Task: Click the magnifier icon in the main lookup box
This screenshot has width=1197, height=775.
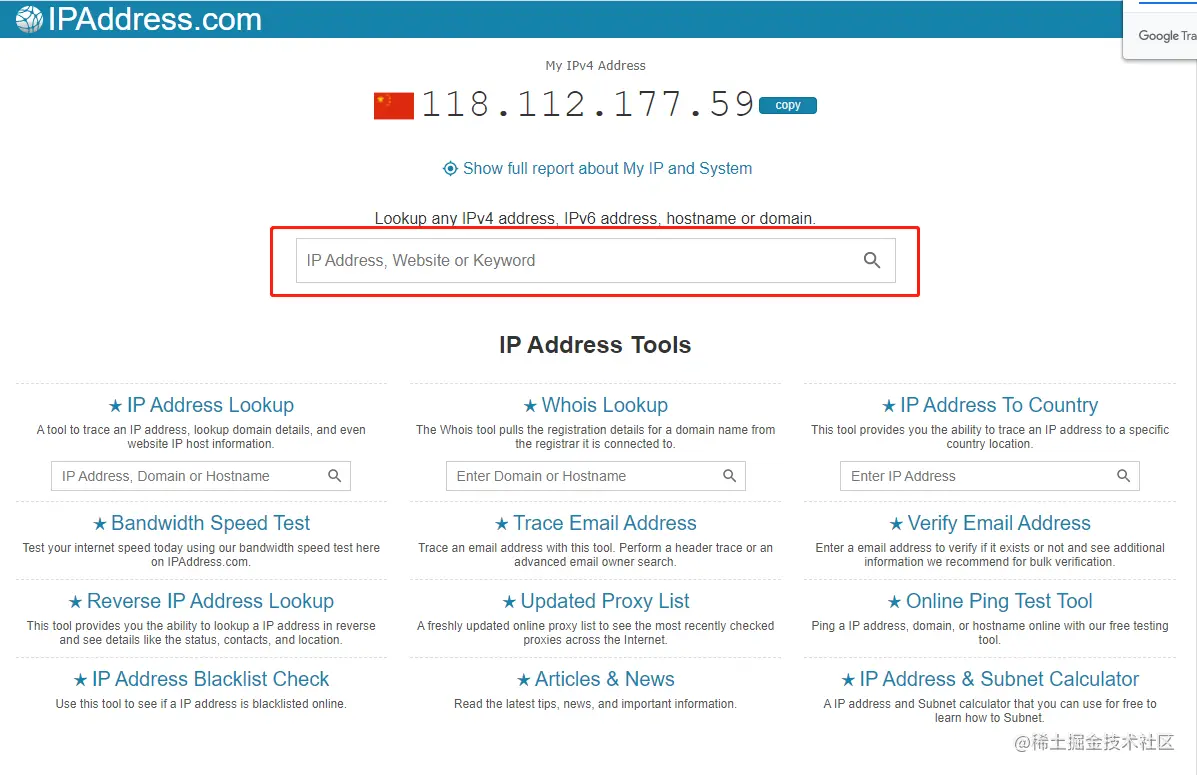Action: click(872, 260)
